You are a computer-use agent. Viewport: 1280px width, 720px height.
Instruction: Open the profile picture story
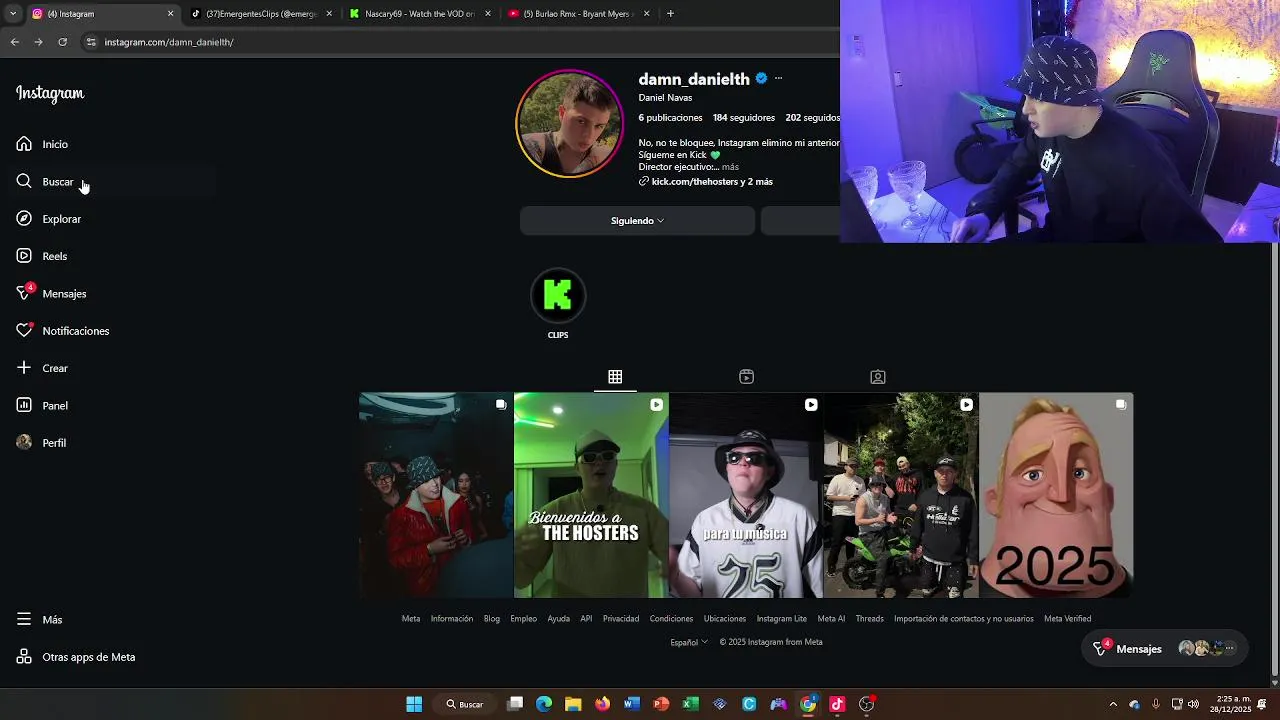(x=569, y=124)
